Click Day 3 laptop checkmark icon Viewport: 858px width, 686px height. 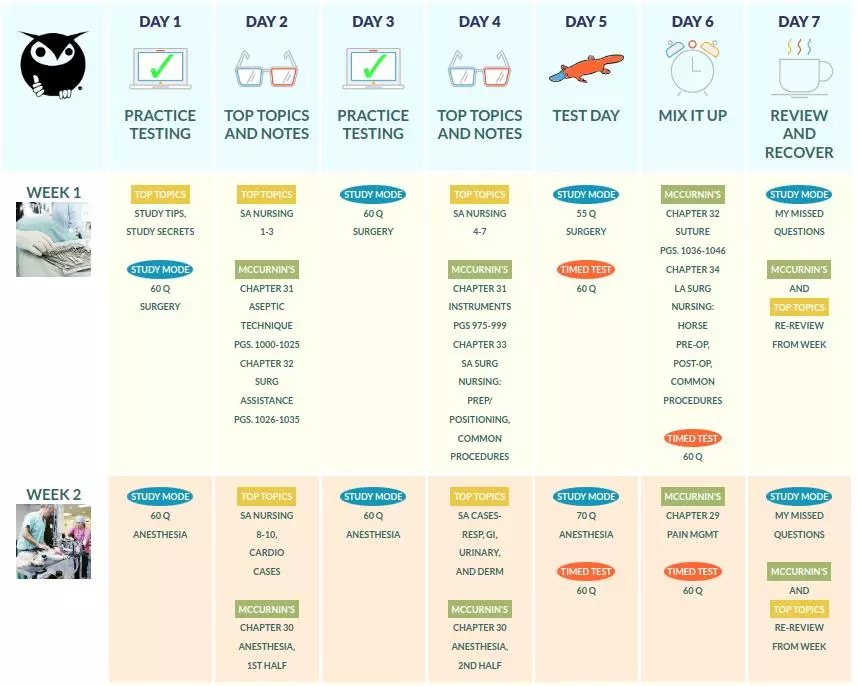click(x=373, y=69)
